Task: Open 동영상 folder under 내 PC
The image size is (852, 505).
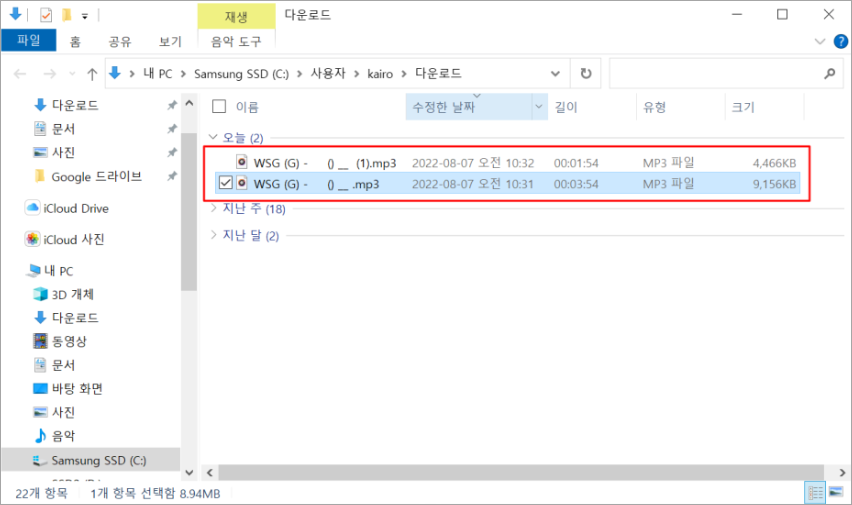Action: [x=68, y=341]
